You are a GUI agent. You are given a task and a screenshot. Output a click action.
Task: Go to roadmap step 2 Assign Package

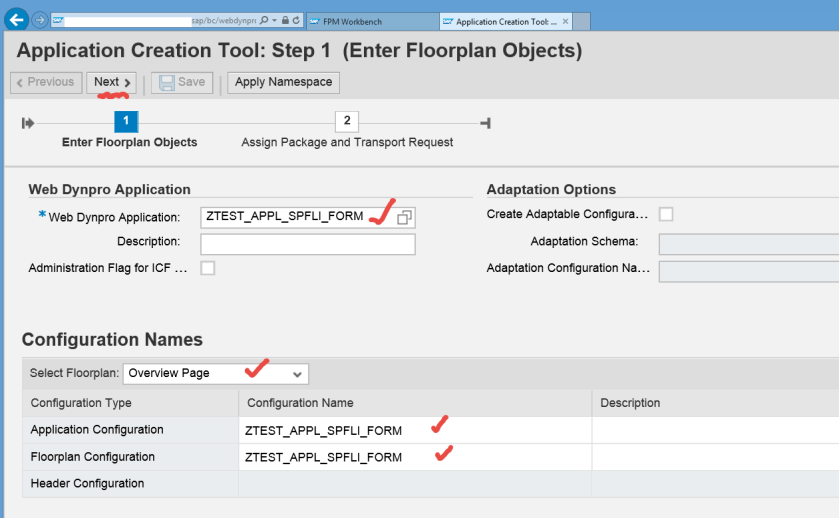pyautogui.click(x=346, y=123)
